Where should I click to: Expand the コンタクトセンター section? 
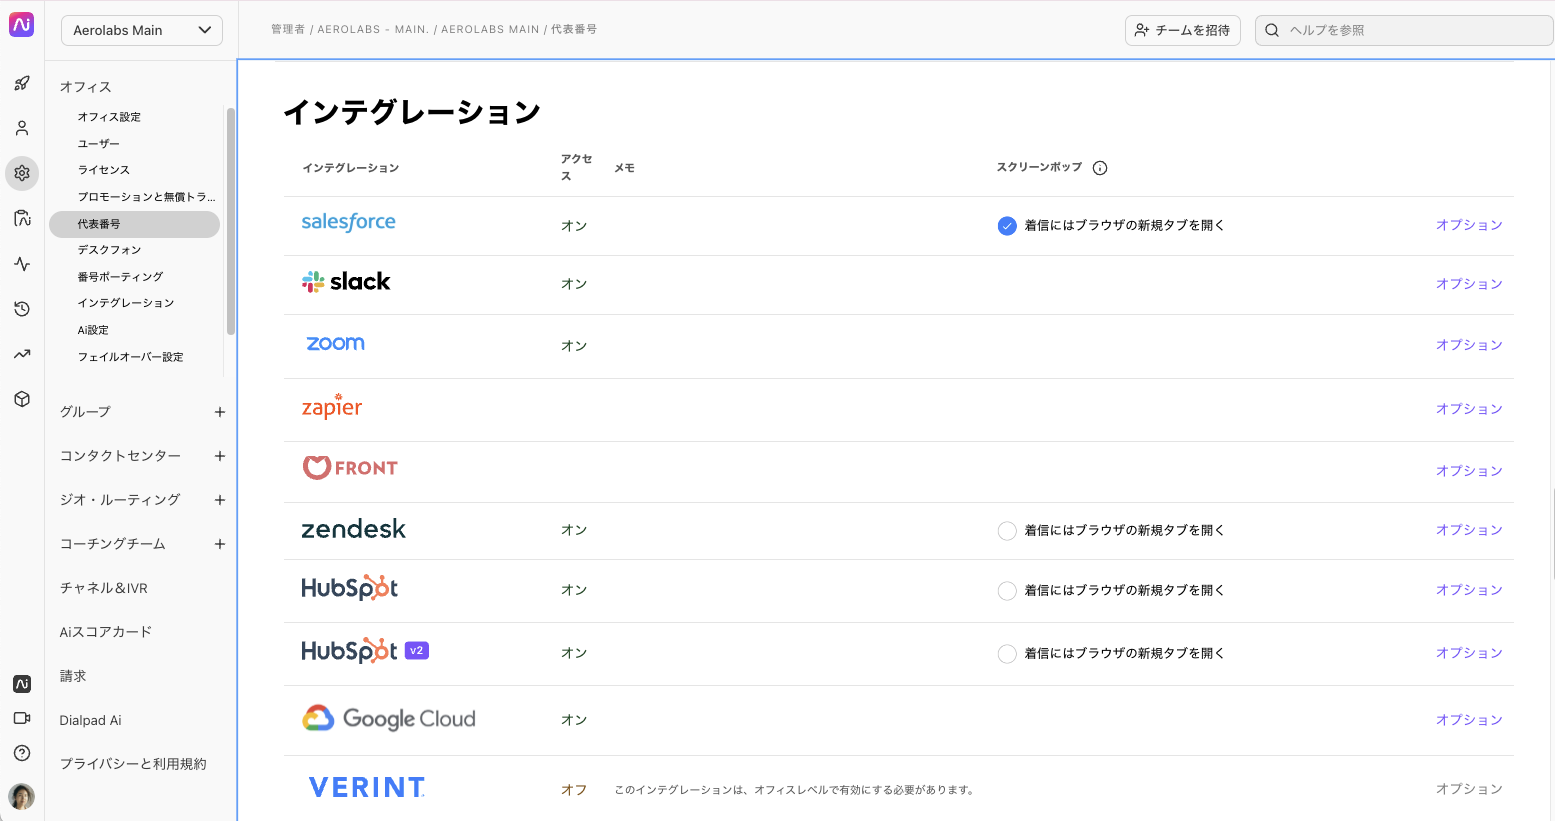pos(220,456)
